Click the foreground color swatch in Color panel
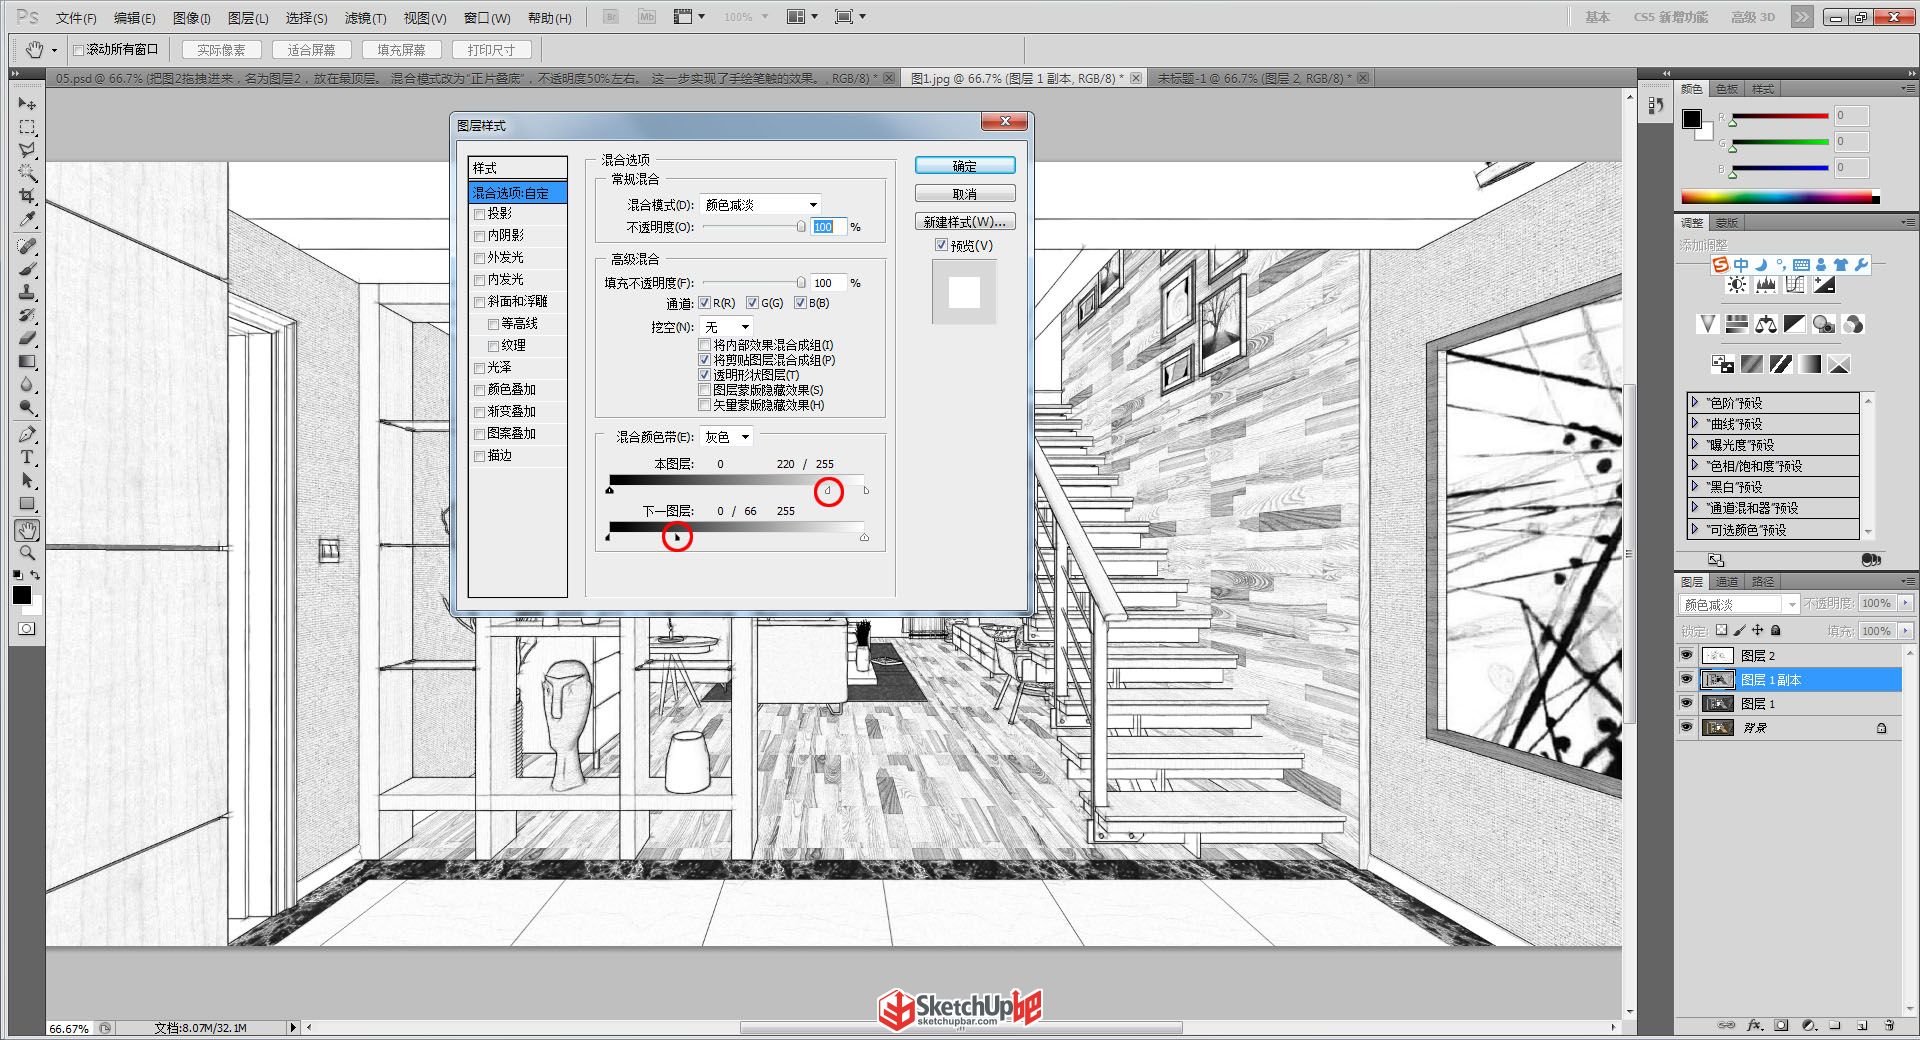1920x1040 pixels. [1691, 119]
